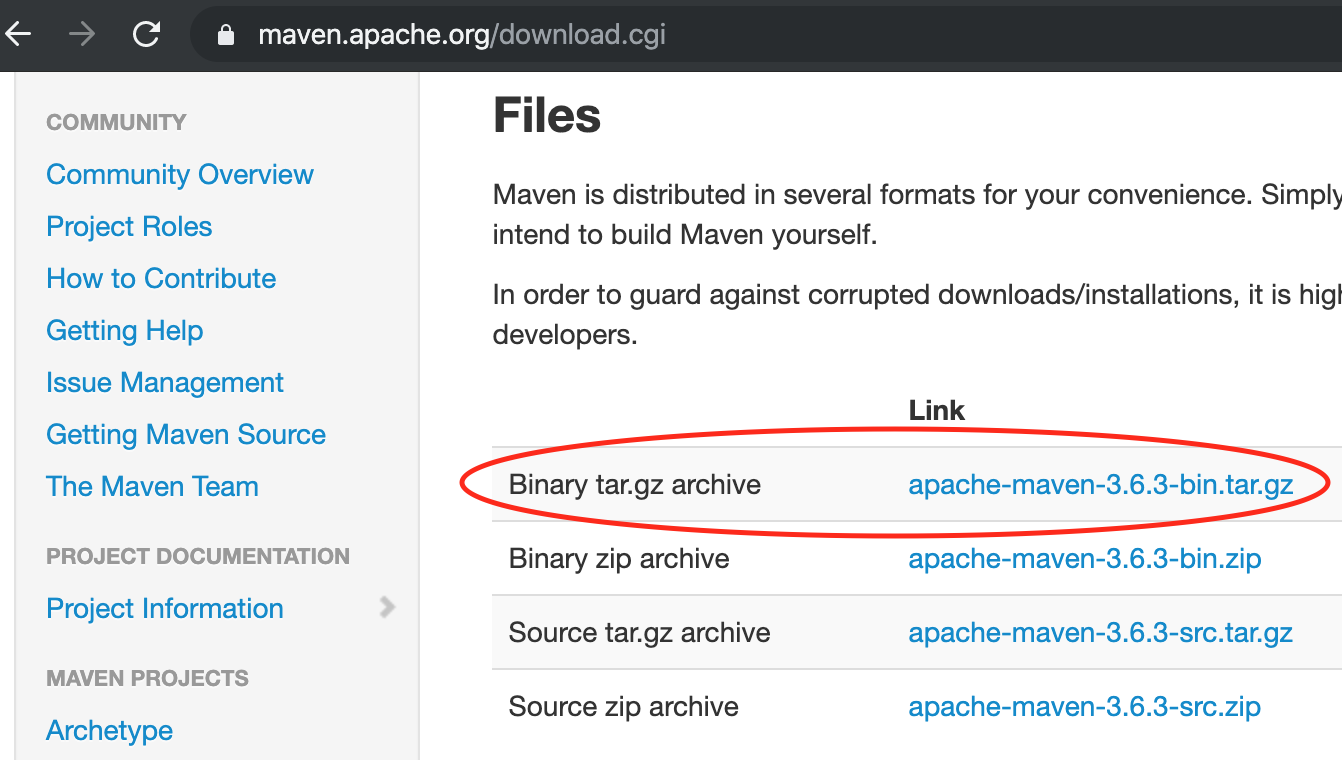Navigate back using the back arrow
Image resolution: width=1342 pixels, height=760 pixels.
[21, 33]
